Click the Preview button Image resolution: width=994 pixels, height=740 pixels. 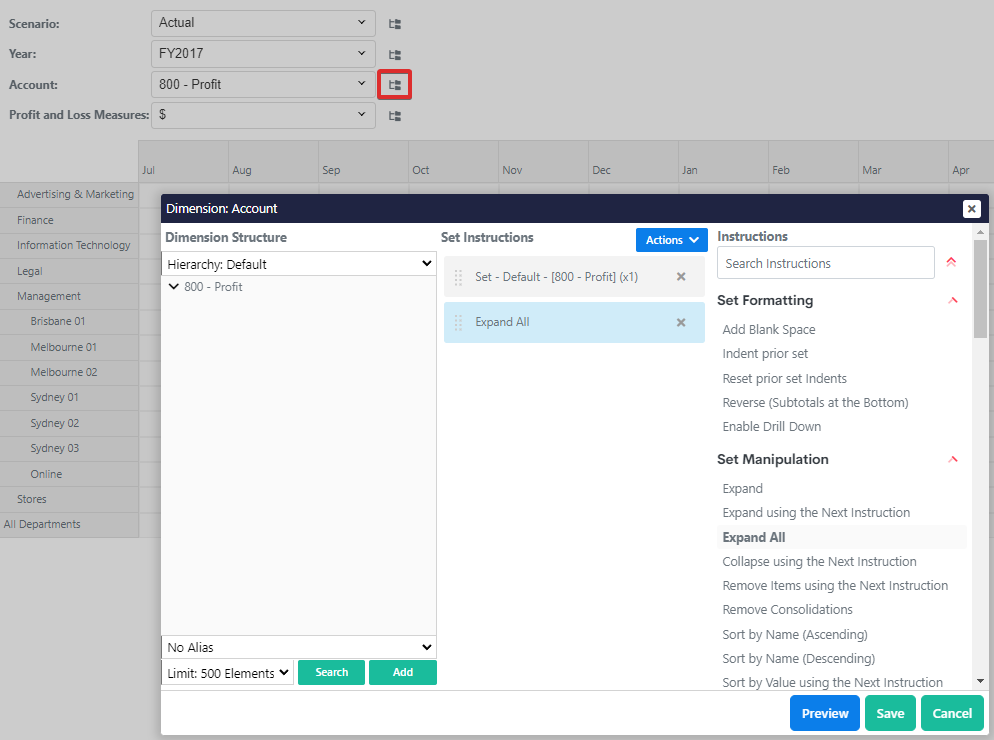(x=824, y=713)
